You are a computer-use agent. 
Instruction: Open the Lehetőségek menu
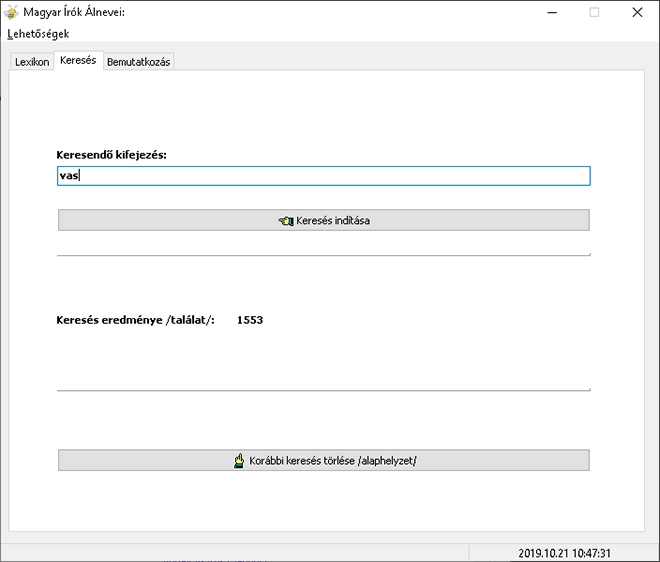click(x=38, y=34)
